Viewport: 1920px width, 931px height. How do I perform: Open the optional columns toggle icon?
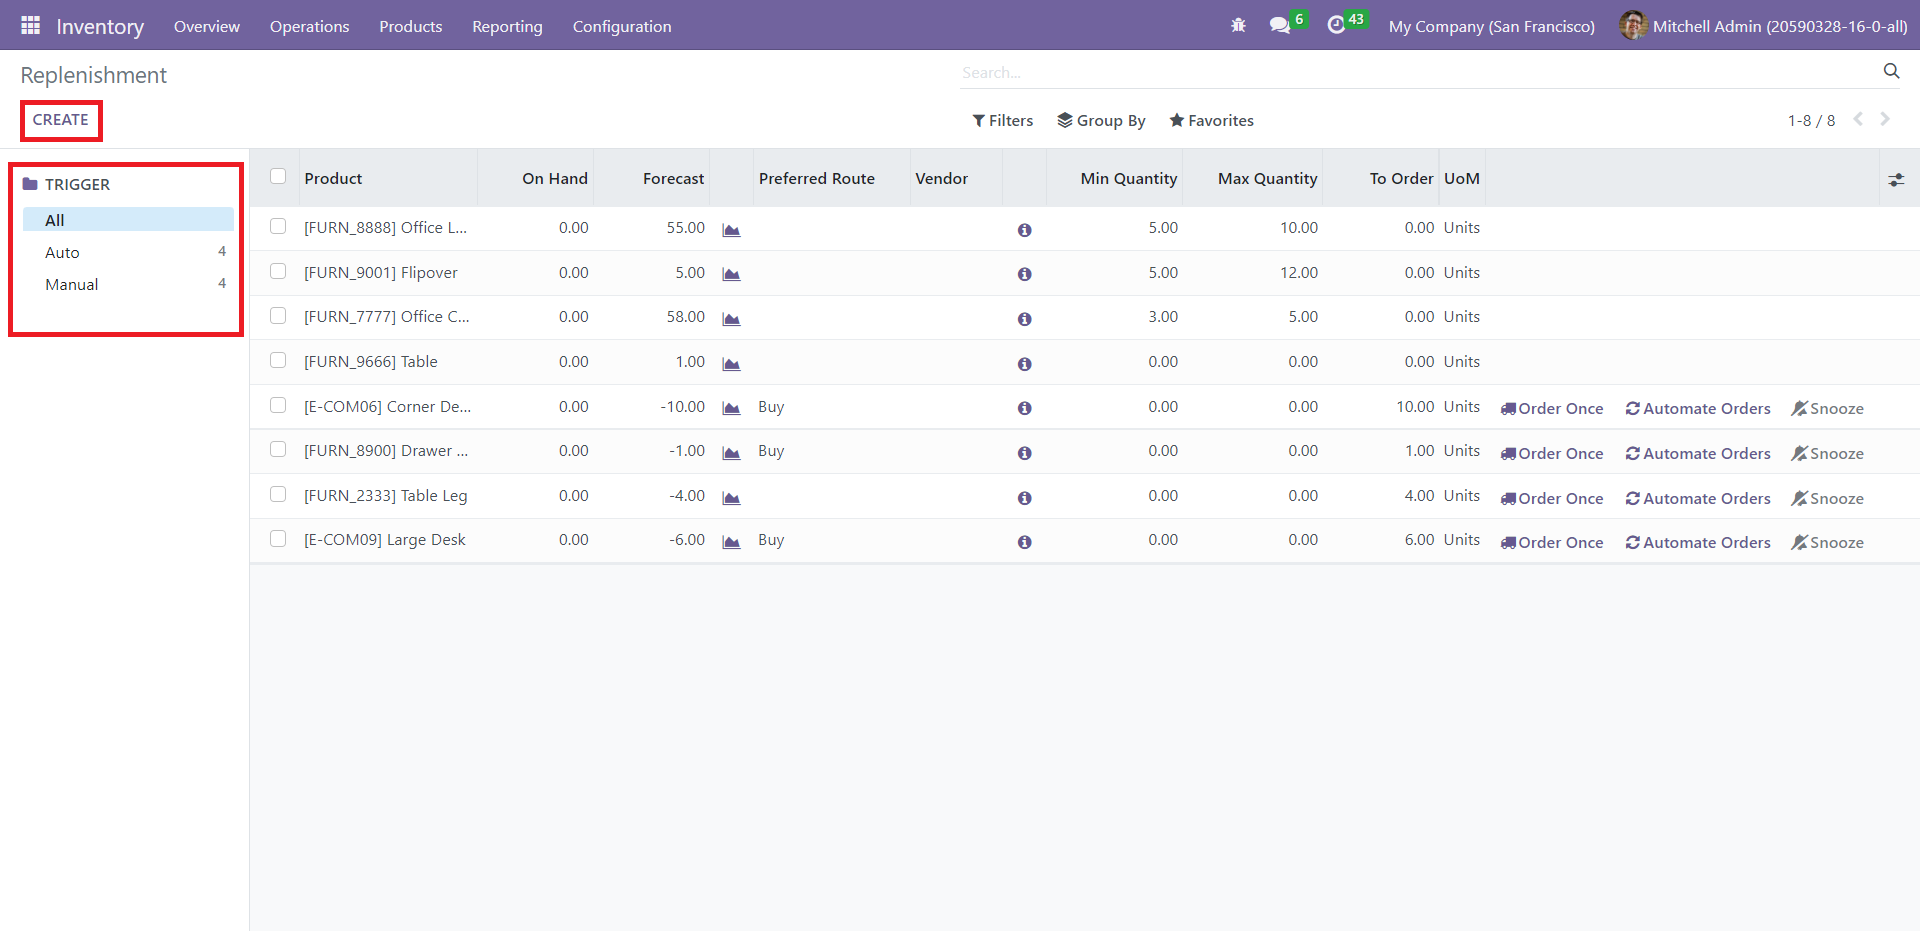[x=1896, y=180]
